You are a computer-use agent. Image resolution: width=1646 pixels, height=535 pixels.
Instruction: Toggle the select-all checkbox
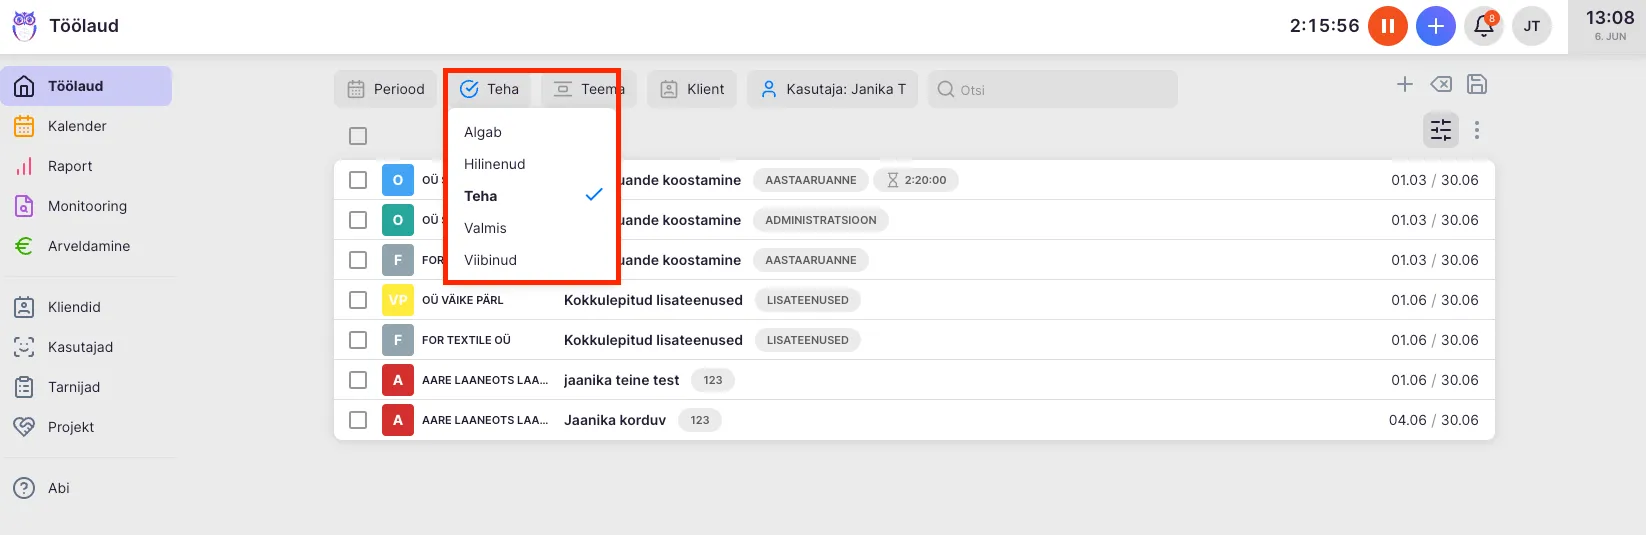pos(358,136)
